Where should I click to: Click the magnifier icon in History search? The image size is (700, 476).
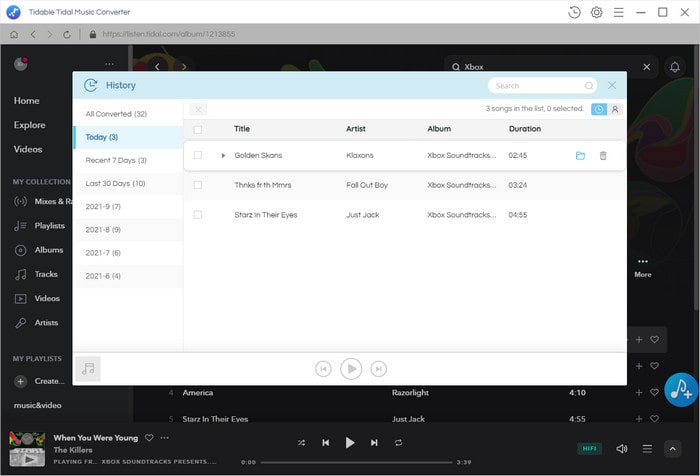click(x=589, y=86)
